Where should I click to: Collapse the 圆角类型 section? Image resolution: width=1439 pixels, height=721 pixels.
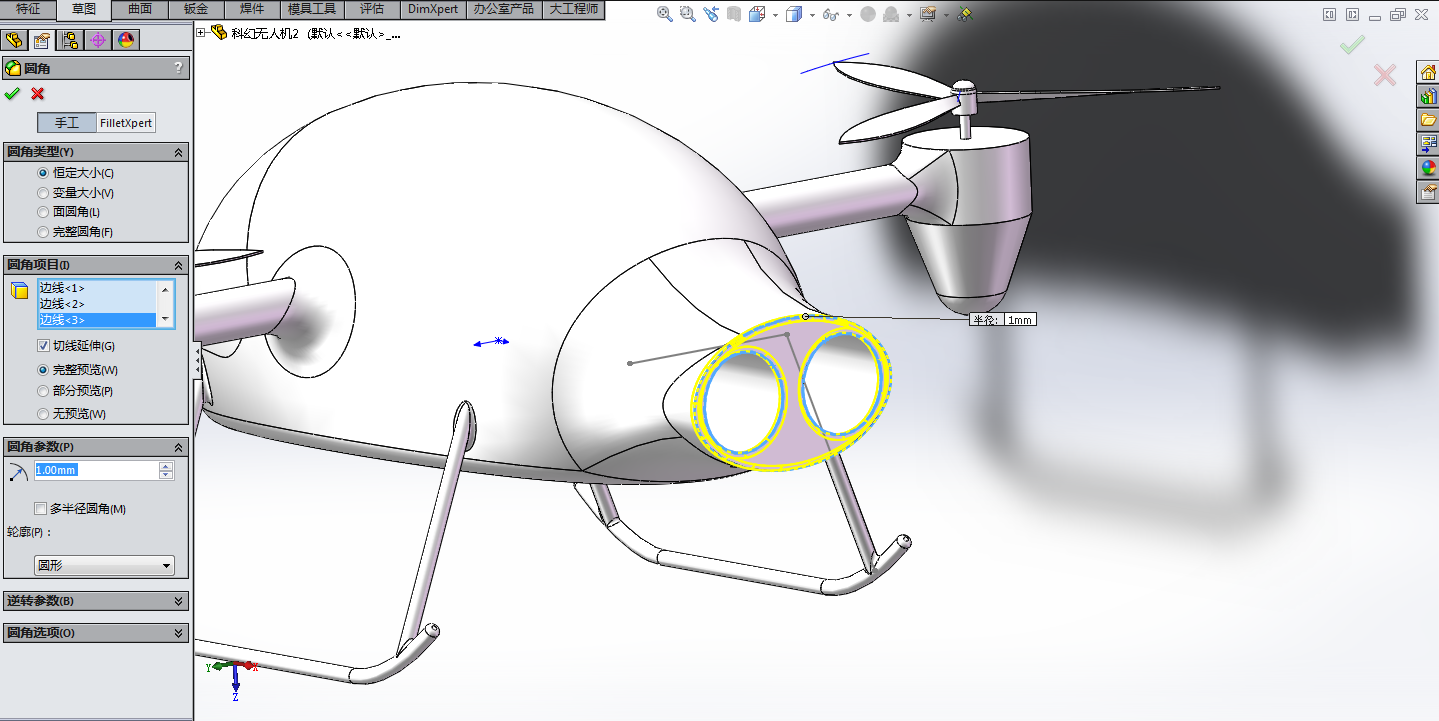[179, 152]
